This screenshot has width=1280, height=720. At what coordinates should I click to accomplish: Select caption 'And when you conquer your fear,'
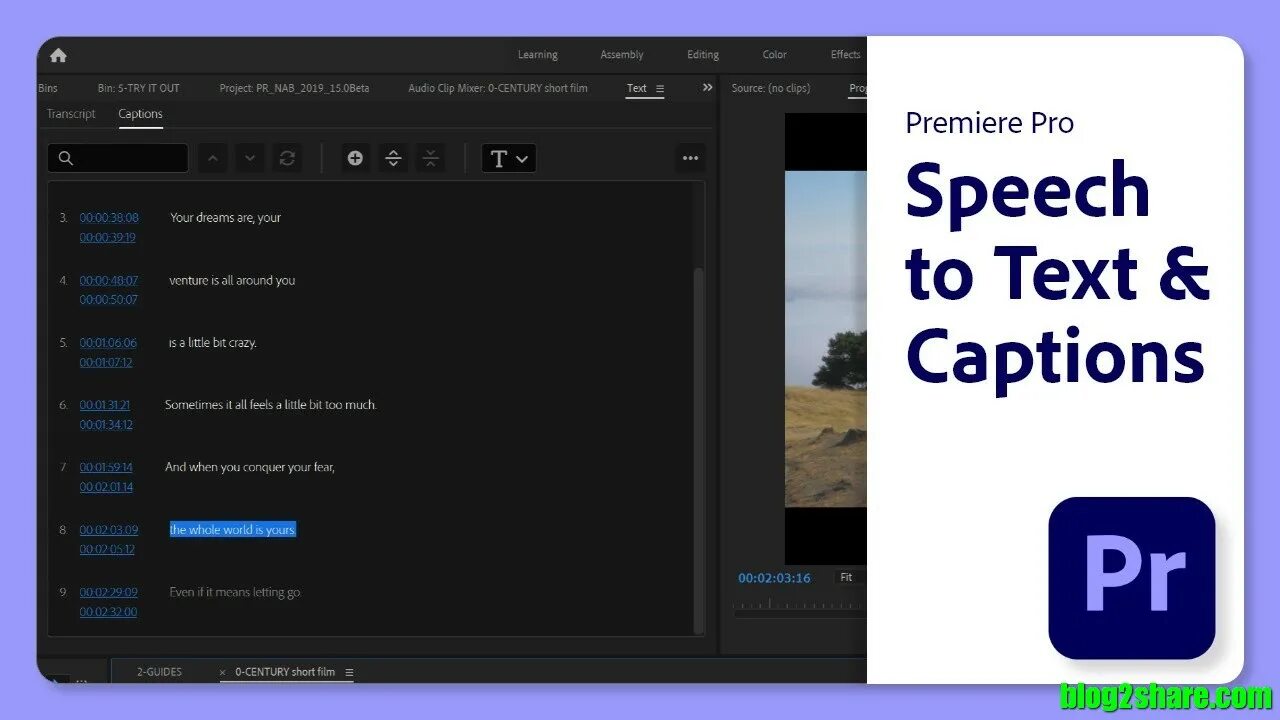250,467
